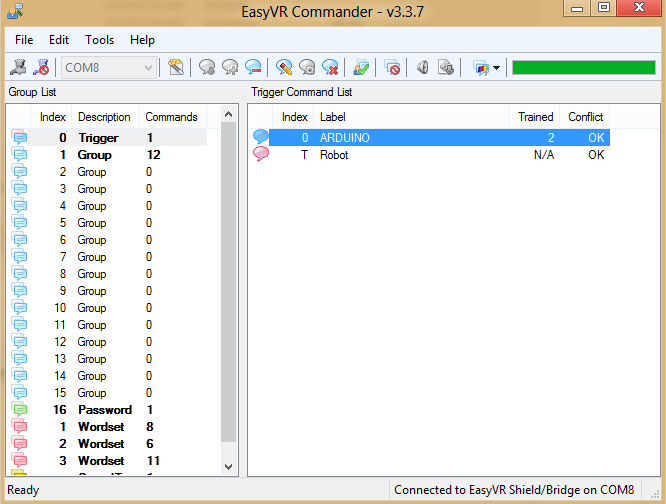The image size is (666, 504).
Task: Click the EasyVR Commander title bar app icon
Action: (x=16, y=11)
